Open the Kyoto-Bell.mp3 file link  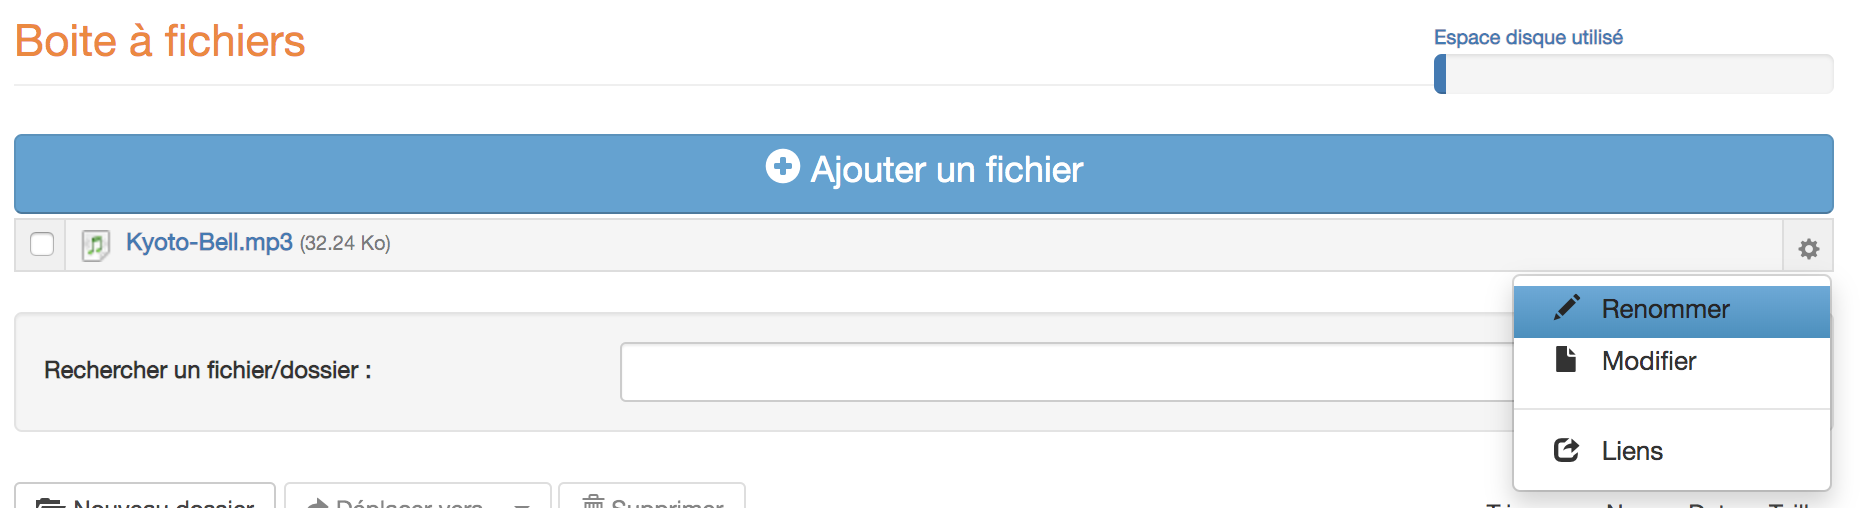click(x=209, y=242)
